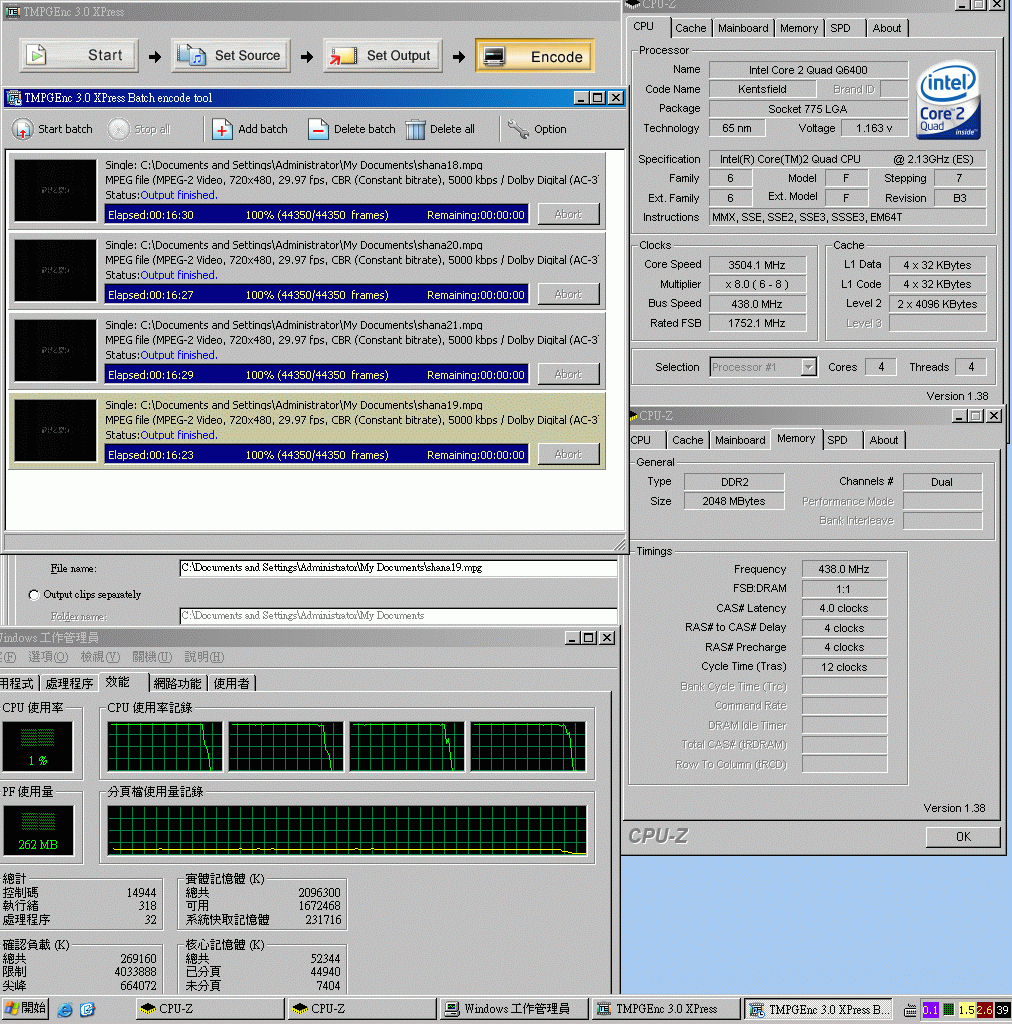Image resolution: width=1012 pixels, height=1024 pixels.
Task: Select the shana20.mpg preview thumbnail
Action: point(55,270)
